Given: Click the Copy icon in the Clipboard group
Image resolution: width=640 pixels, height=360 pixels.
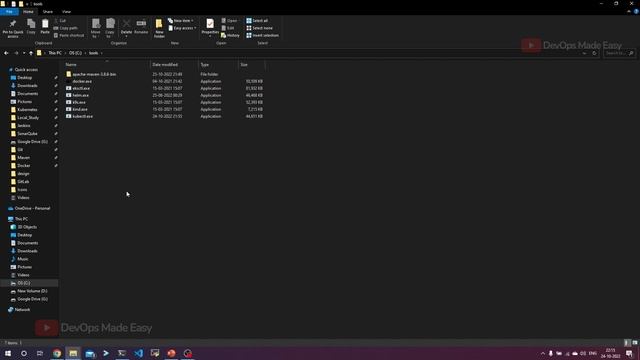Looking at the screenshot, I should tap(31, 24).
